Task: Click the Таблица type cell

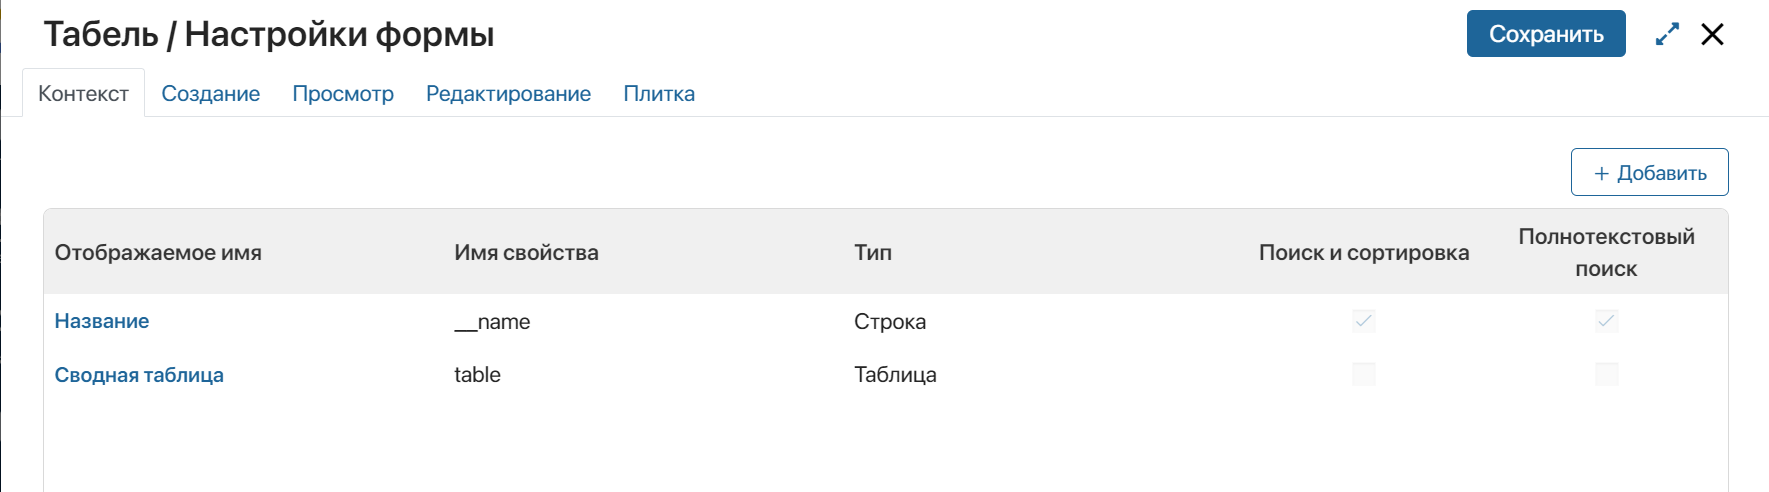Action: (895, 375)
